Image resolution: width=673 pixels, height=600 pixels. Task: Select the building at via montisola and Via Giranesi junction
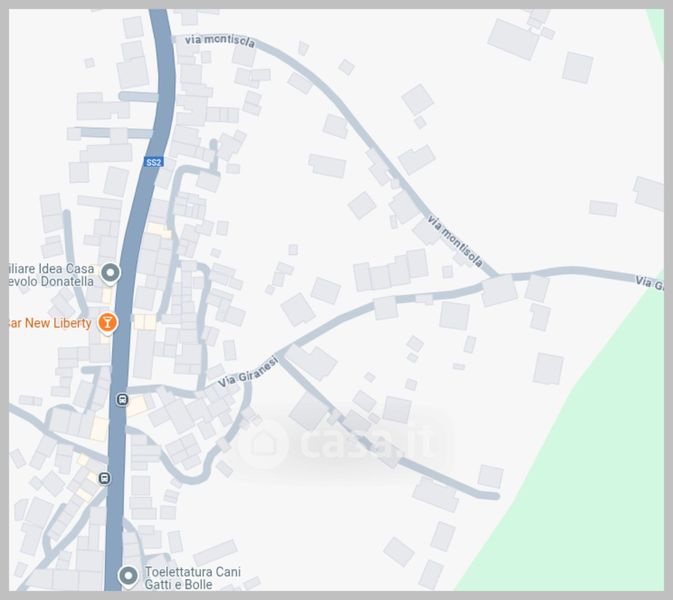click(x=499, y=291)
